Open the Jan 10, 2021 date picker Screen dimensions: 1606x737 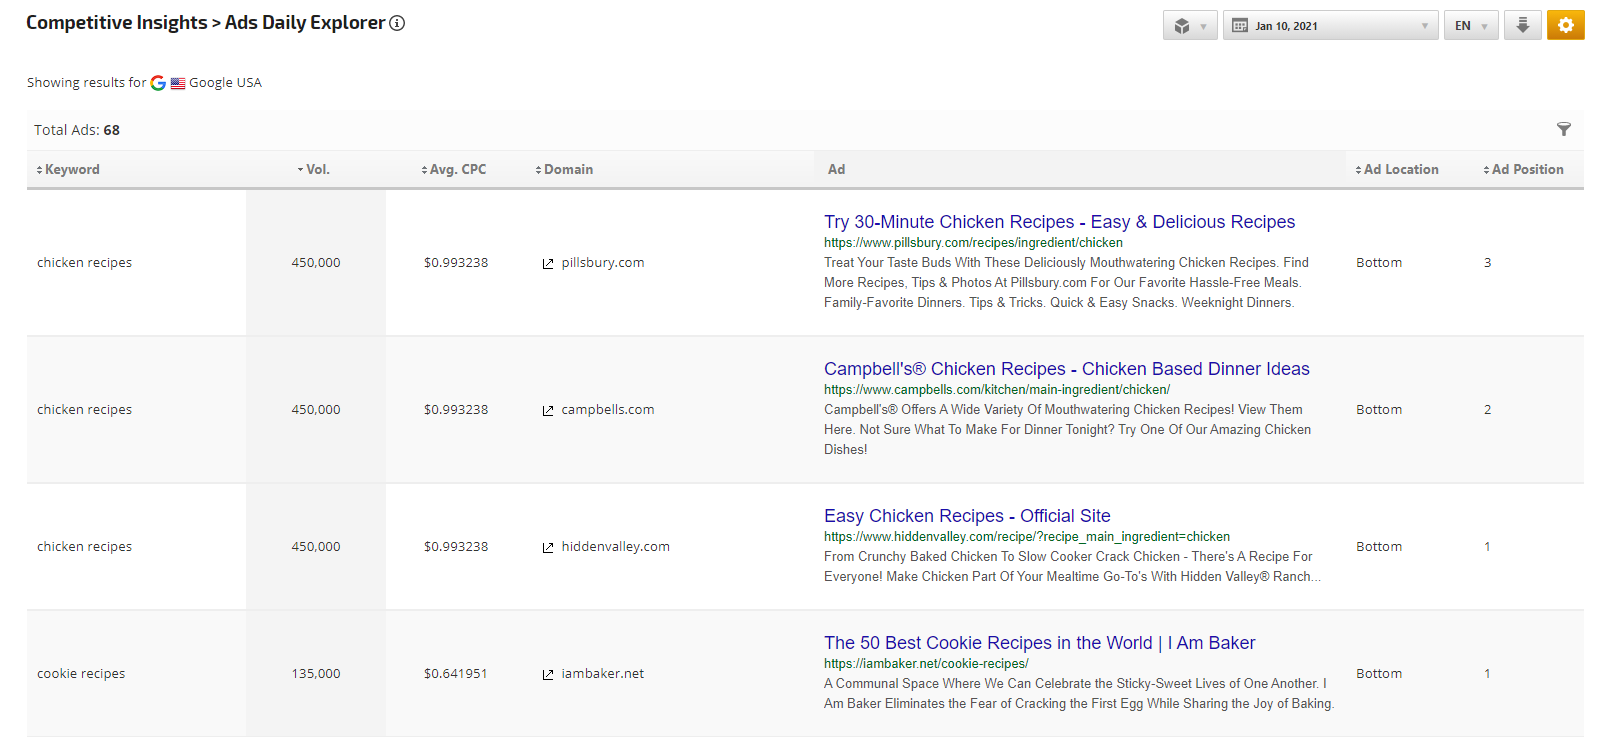1329,26
